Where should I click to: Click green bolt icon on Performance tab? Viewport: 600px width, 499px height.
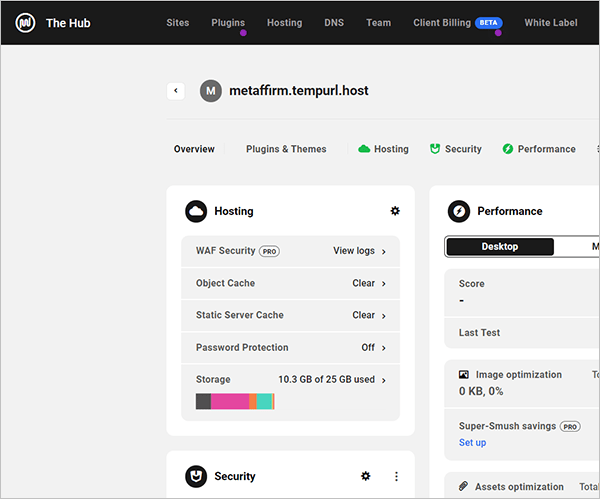tap(507, 149)
